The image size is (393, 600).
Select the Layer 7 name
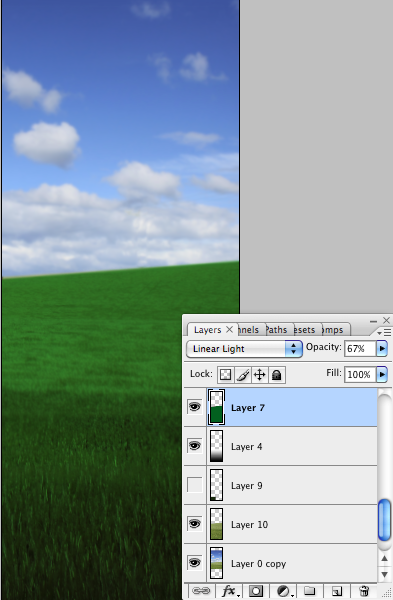tap(248, 408)
